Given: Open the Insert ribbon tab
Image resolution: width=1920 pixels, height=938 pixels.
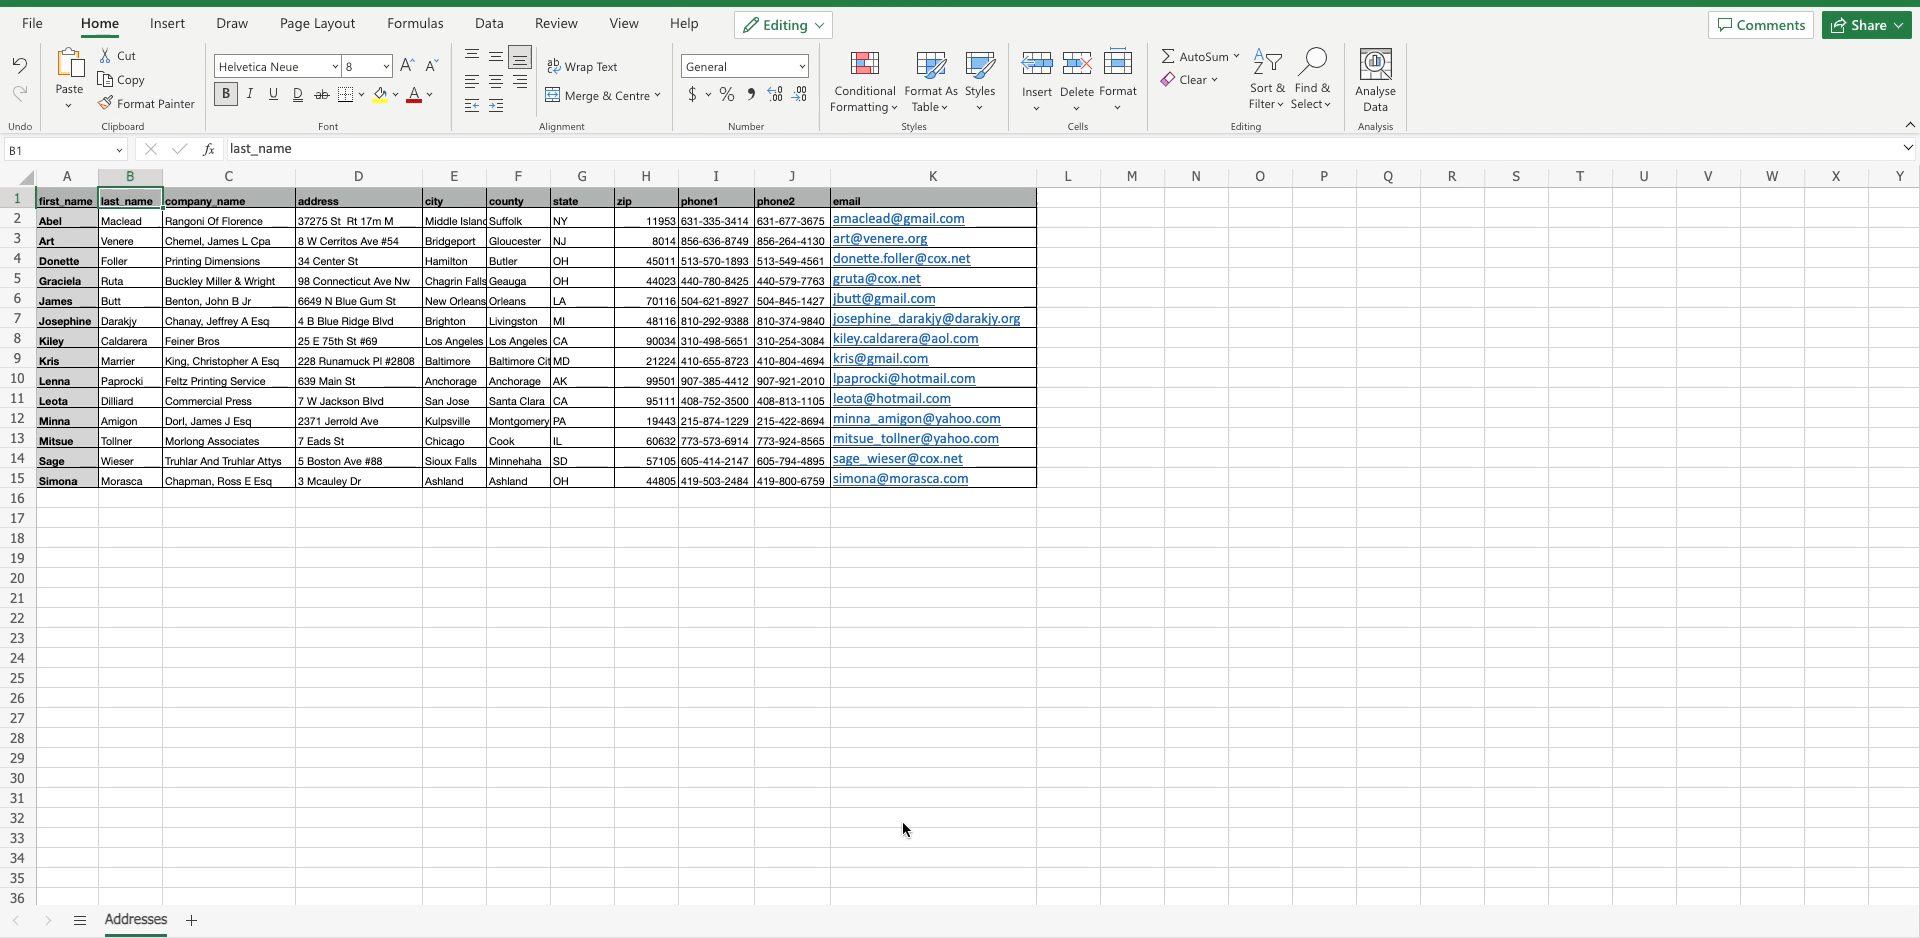Looking at the screenshot, I should point(167,23).
